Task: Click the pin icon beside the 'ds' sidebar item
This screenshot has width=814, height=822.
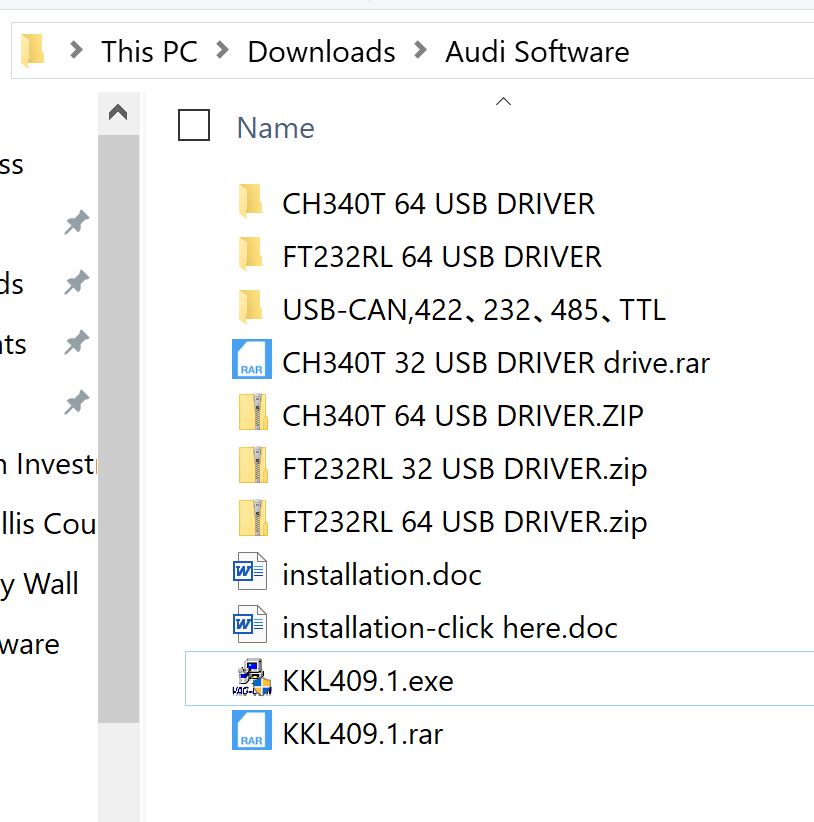Action: (77, 283)
